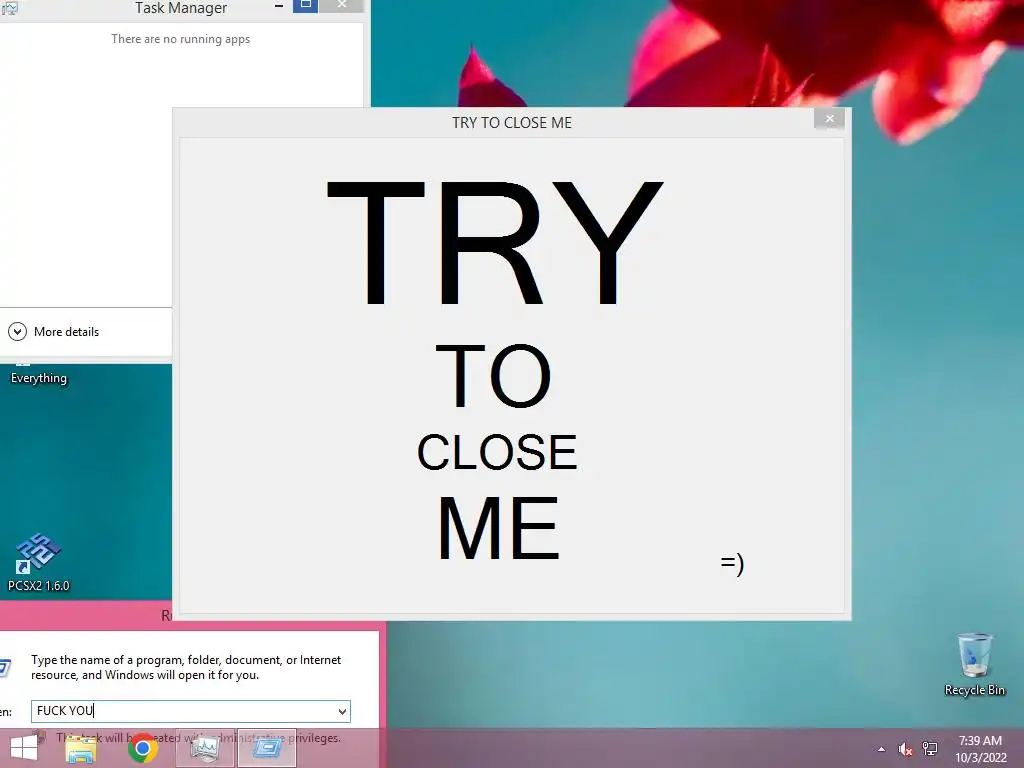Open the Run dialog's combo box dropdown arrow
Viewport: 1024px width, 768px height.
click(342, 711)
